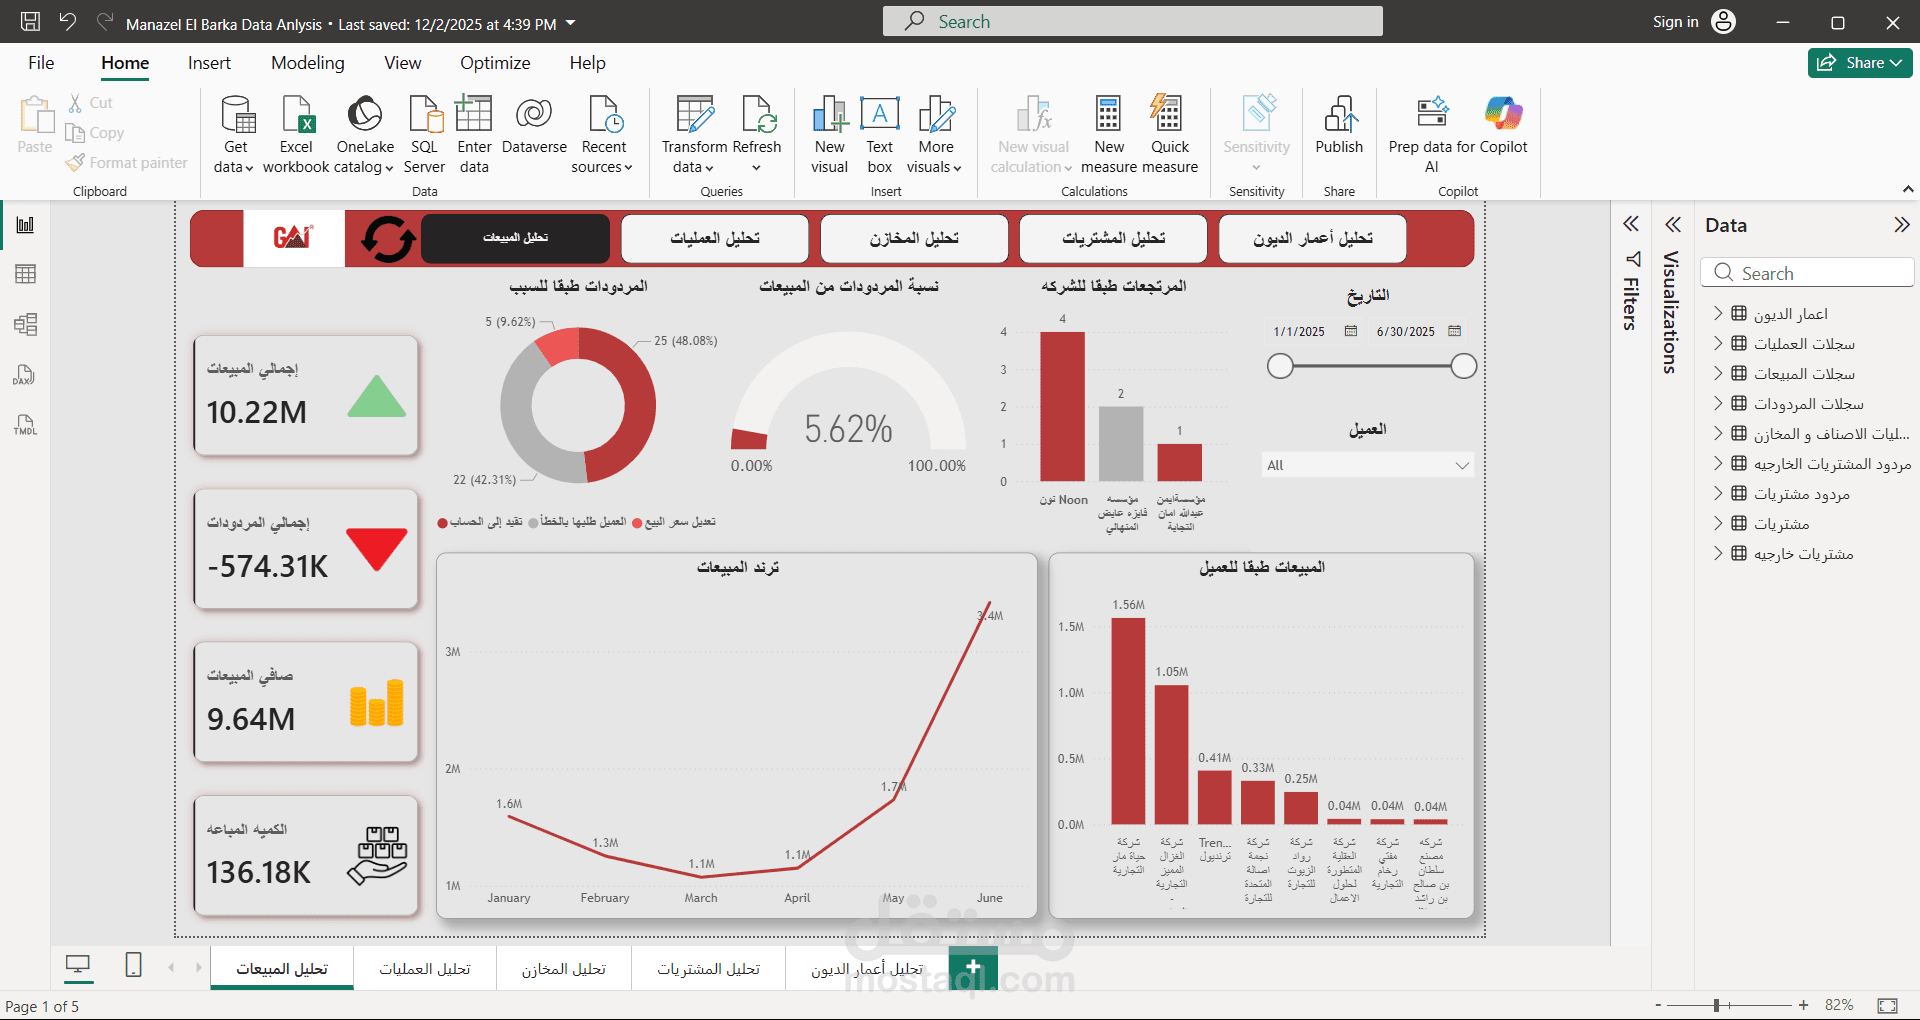Expand the سجلات العمليات table
Viewport: 1920px width, 1020px height.
click(1718, 343)
